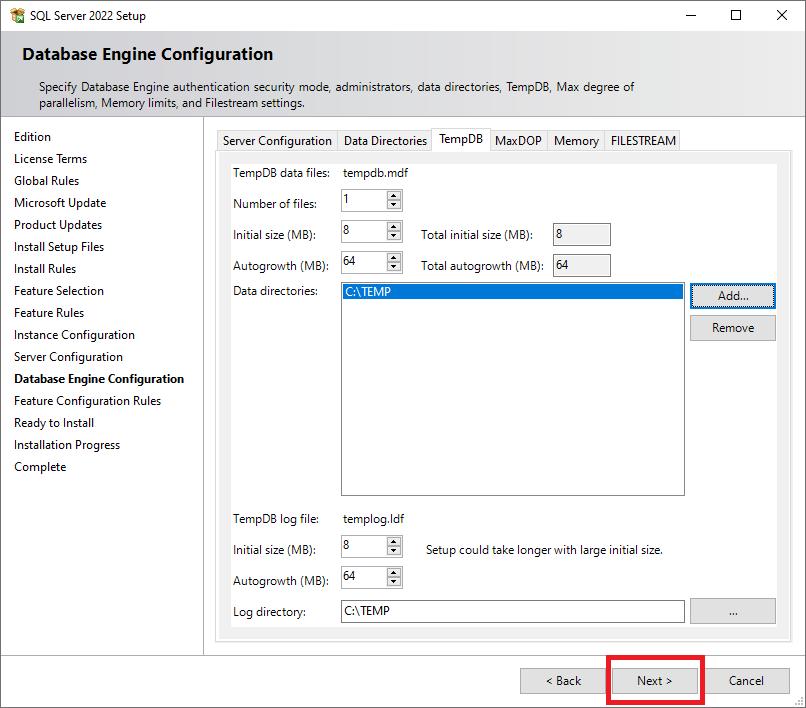The image size is (806, 708).
Task: Open the FILESTREAM tab
Action: coord(643,141)
